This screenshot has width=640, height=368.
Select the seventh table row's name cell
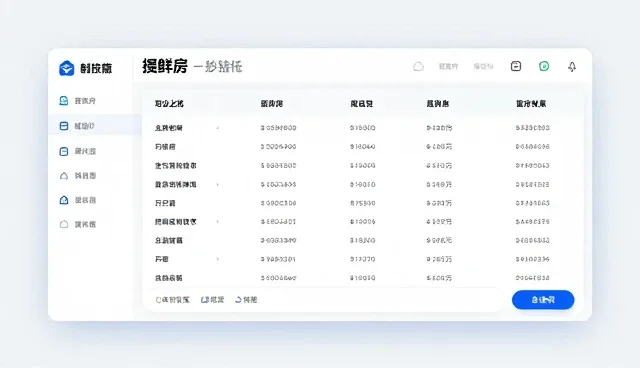(169, 240)
